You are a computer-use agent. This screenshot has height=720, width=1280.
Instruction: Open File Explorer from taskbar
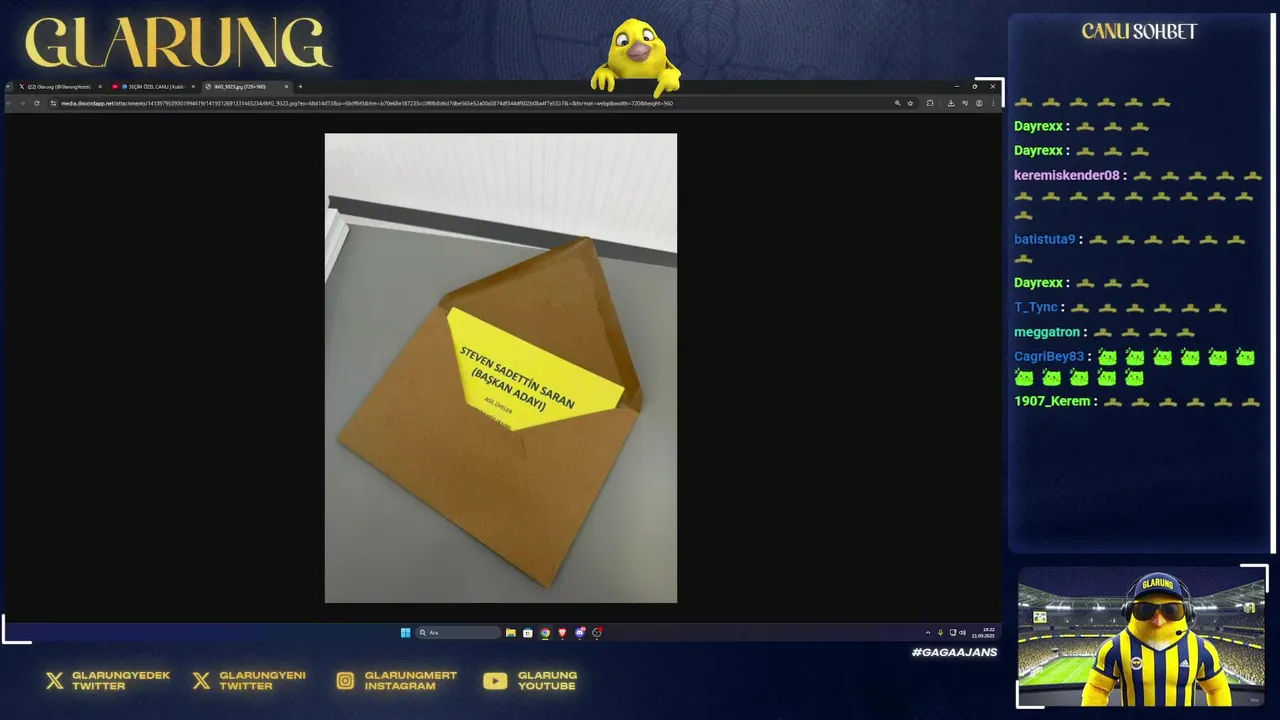pos(511,632)
